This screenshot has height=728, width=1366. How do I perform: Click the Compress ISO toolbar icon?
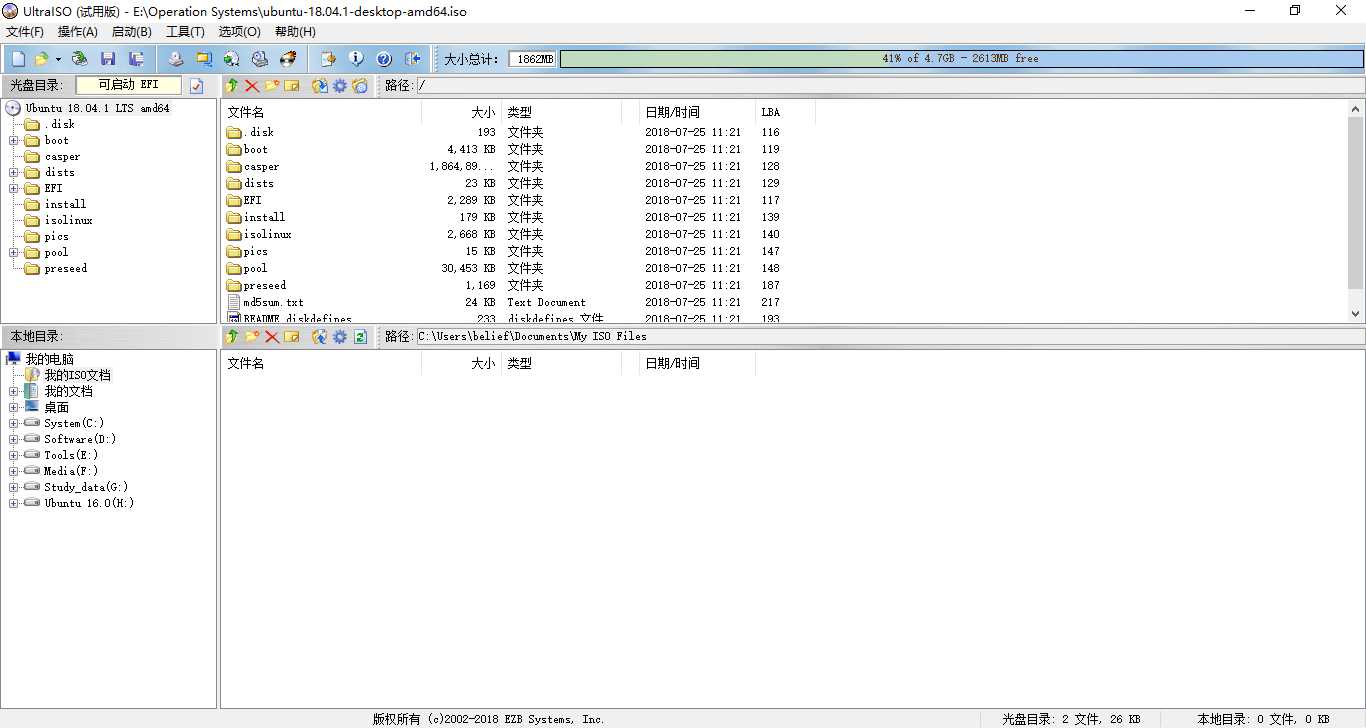pos(203,59)
